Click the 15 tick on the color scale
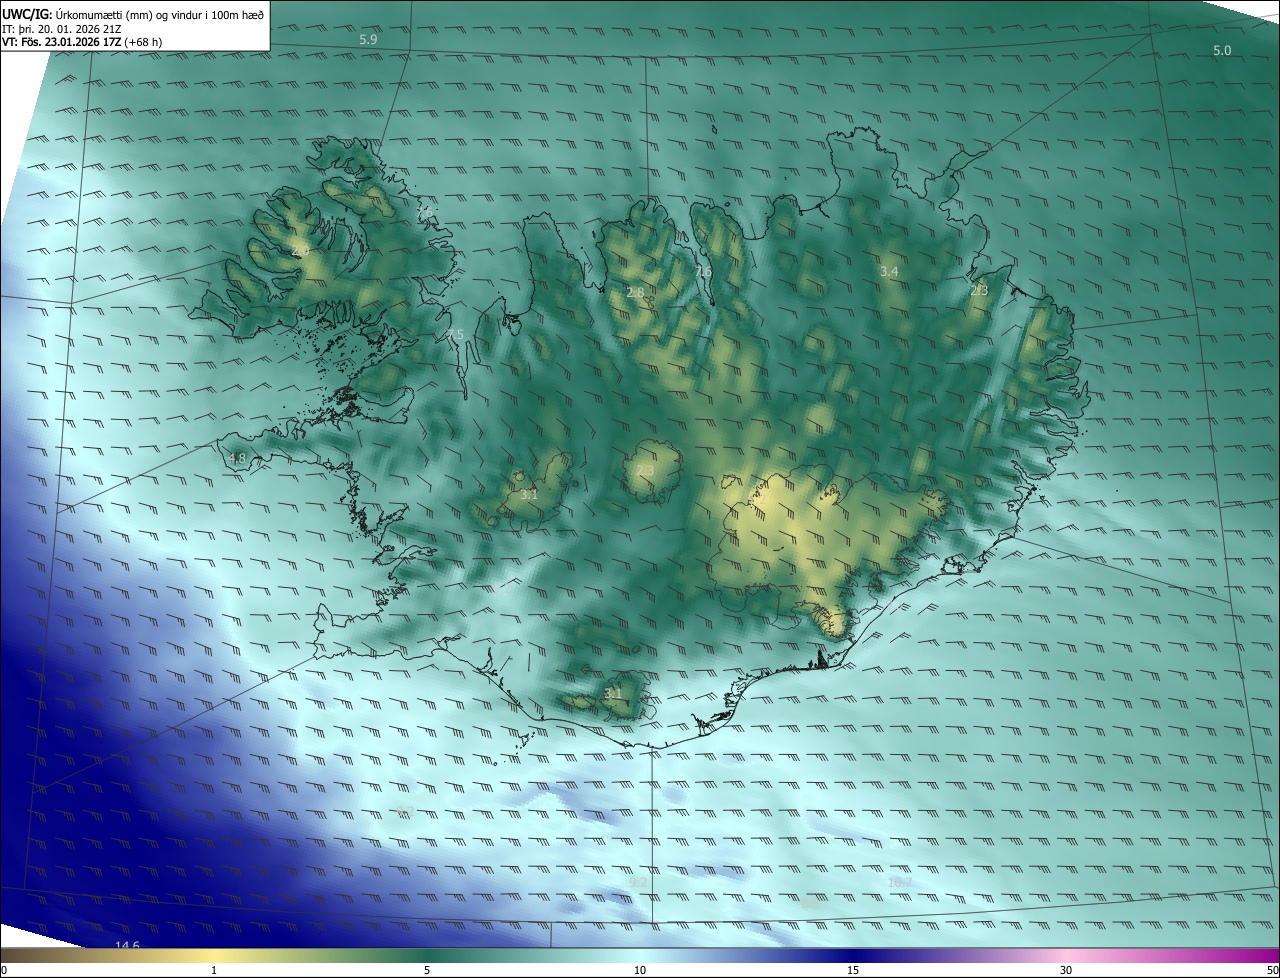This screenshot has width=1280, height=978. pyautogui.click(x=853, y=971)
